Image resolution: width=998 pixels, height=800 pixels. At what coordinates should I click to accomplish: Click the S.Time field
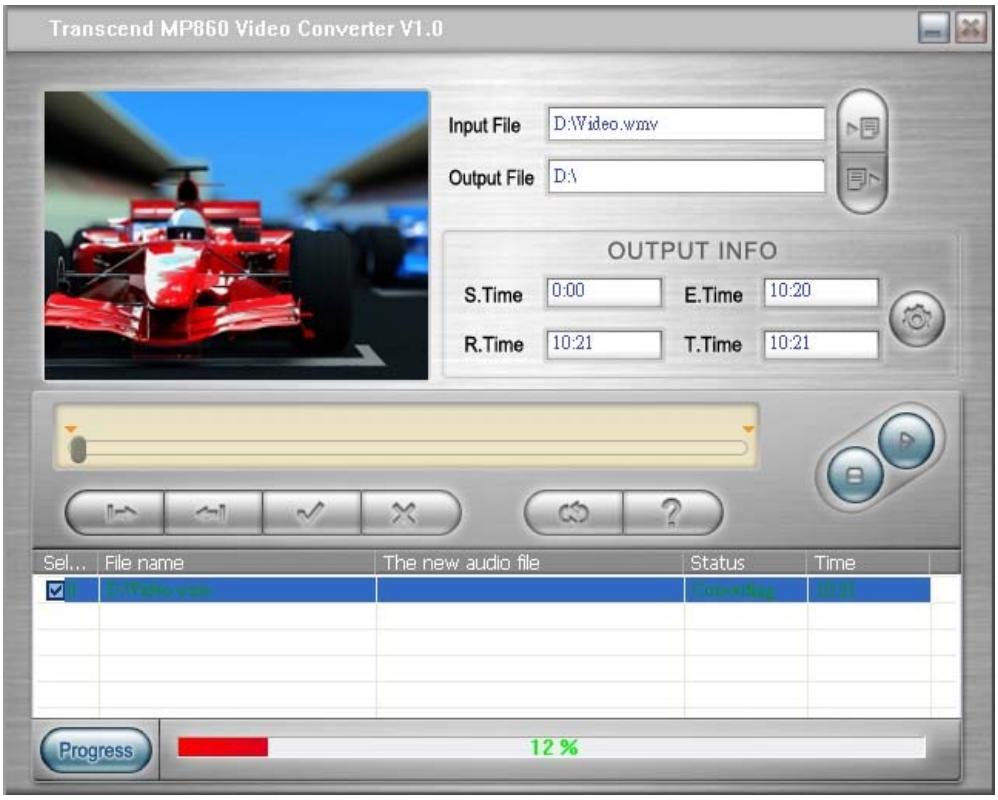click(603, 291)
